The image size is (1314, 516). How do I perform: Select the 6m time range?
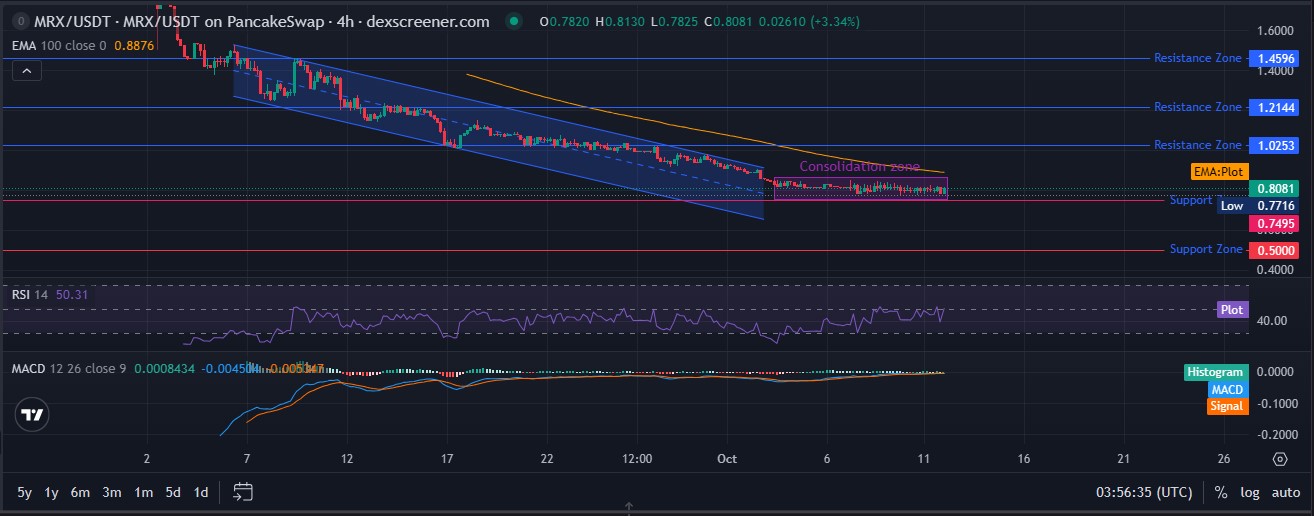81,492
